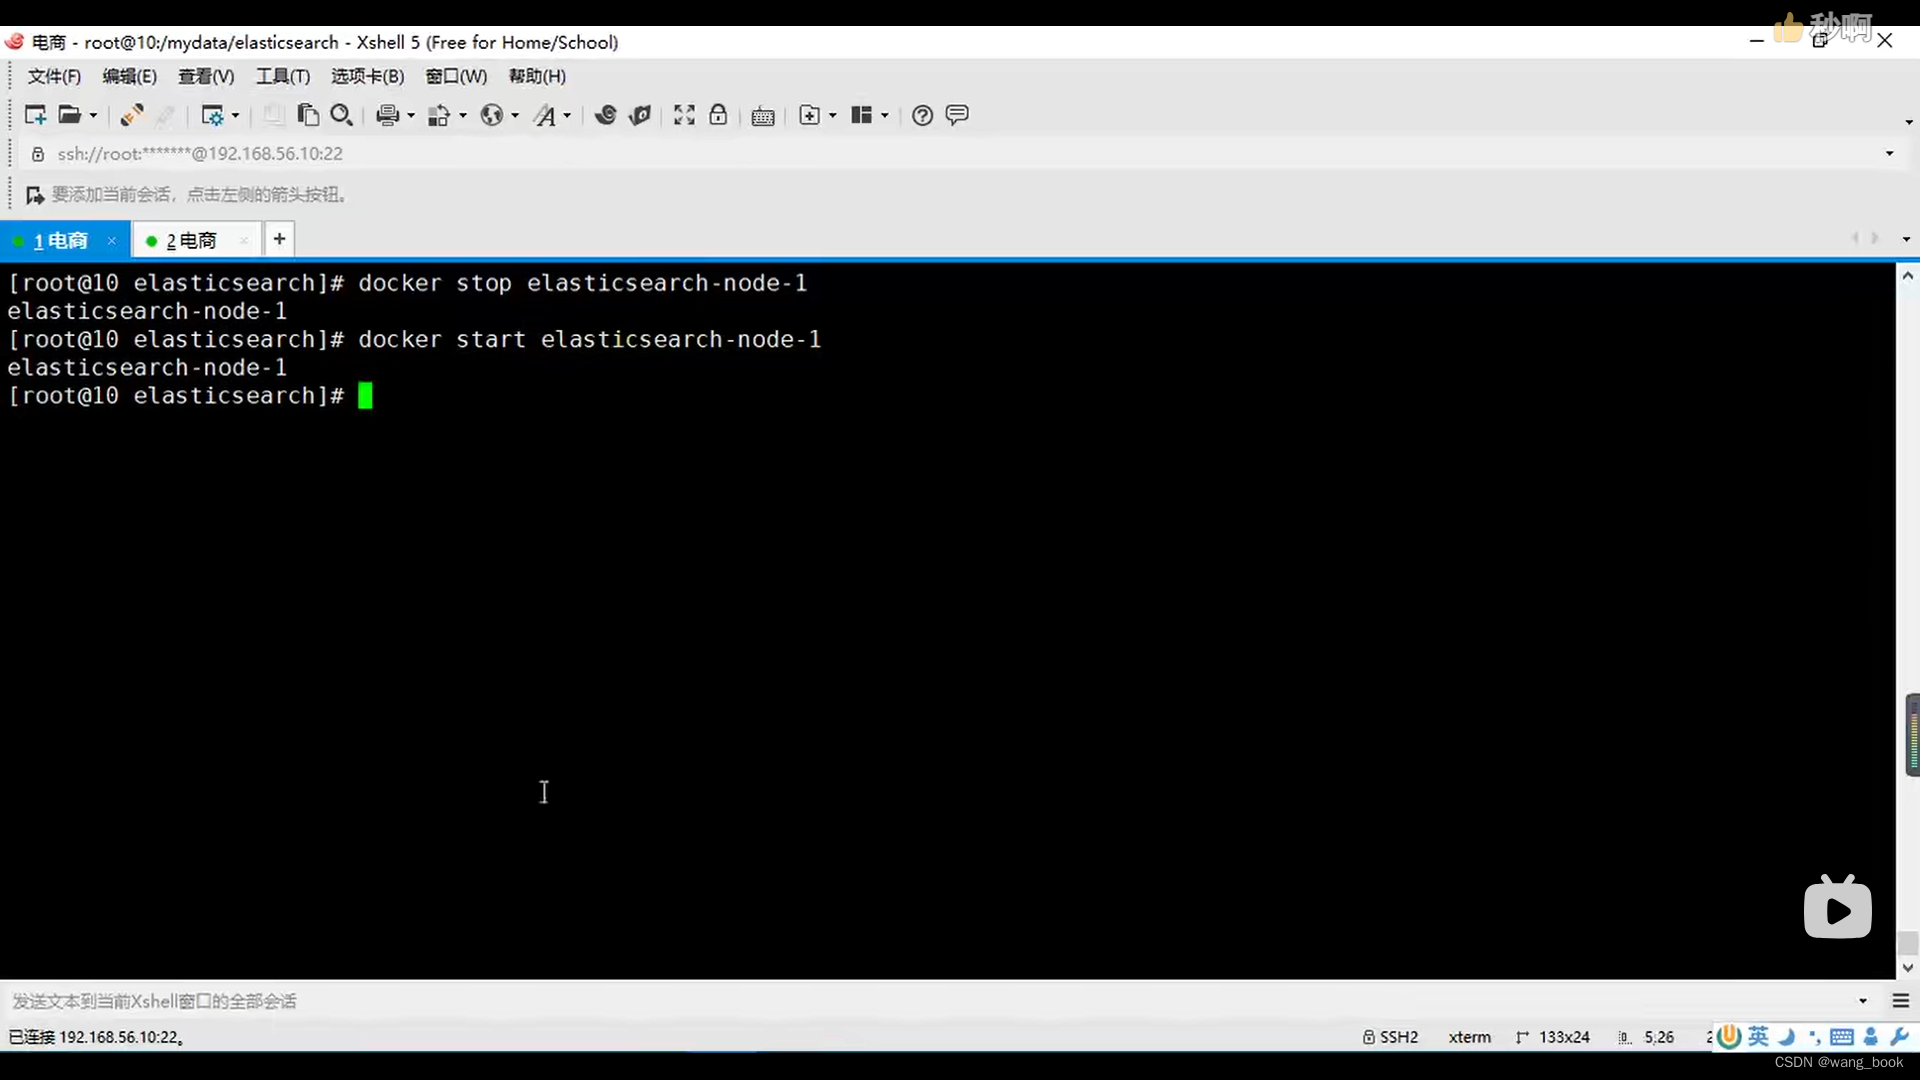Click the New Session icon

(x=35, y=115)
